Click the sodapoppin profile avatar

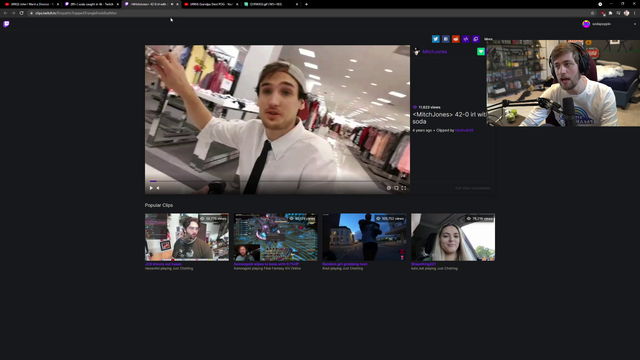coord(586,24)
